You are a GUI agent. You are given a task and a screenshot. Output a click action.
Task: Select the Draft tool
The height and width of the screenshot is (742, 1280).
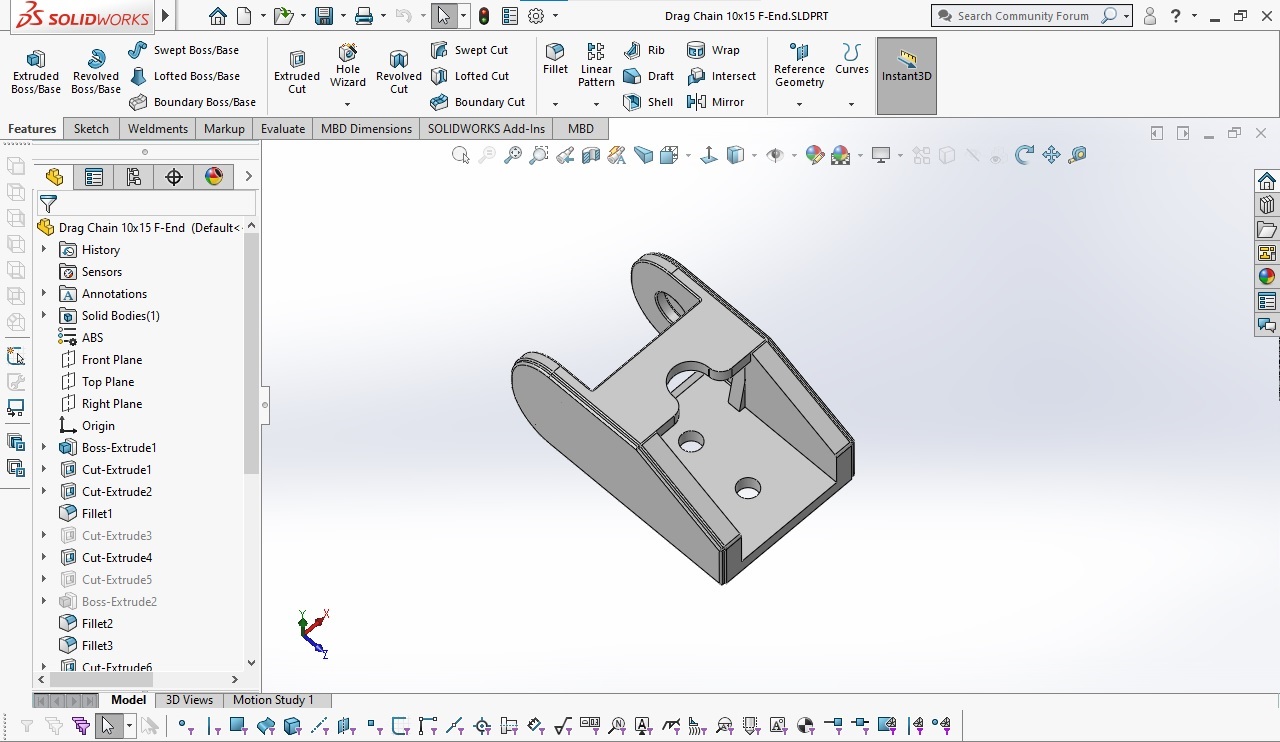coord(648,76)
